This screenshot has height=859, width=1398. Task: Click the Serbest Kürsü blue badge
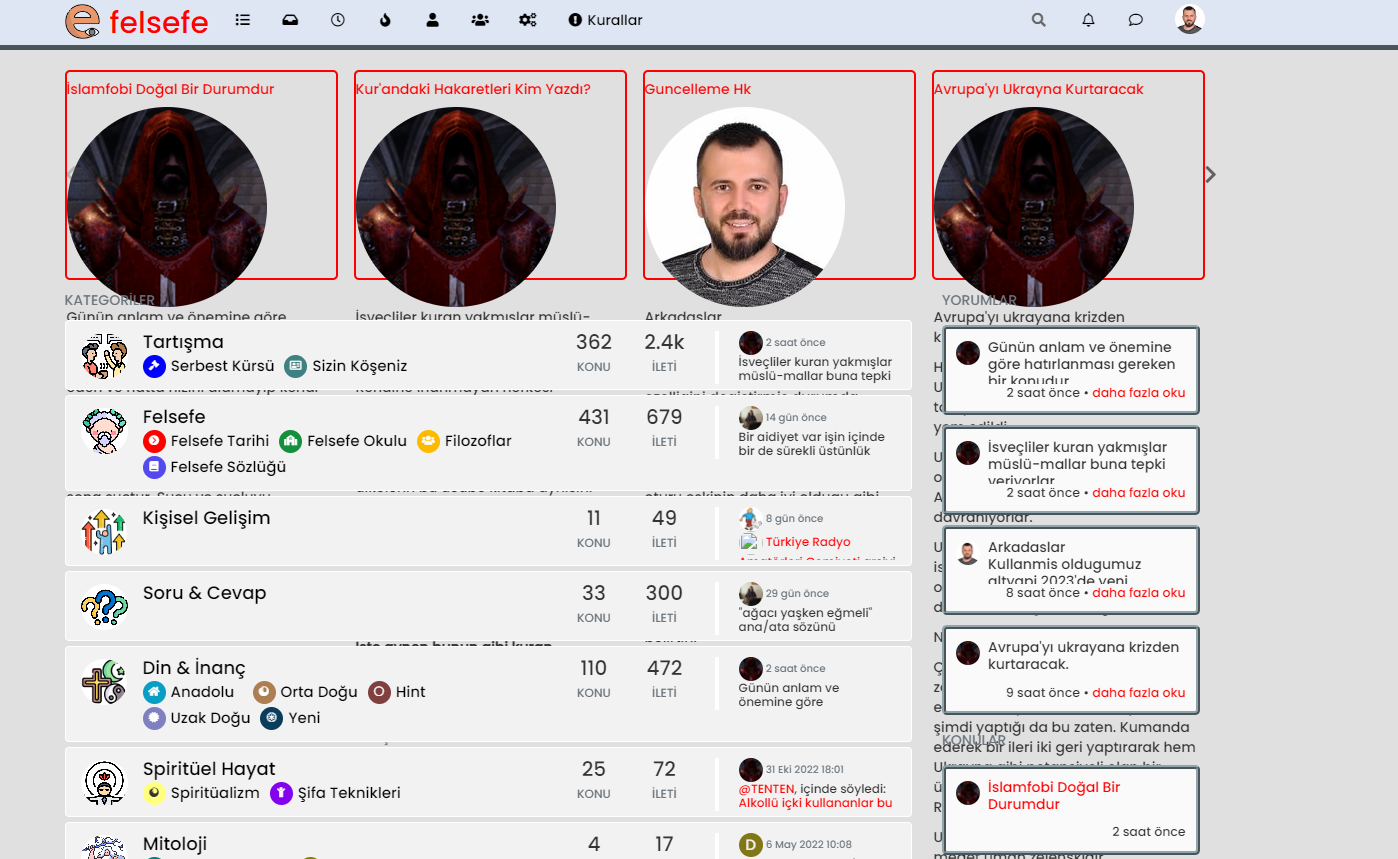point(153,366)
